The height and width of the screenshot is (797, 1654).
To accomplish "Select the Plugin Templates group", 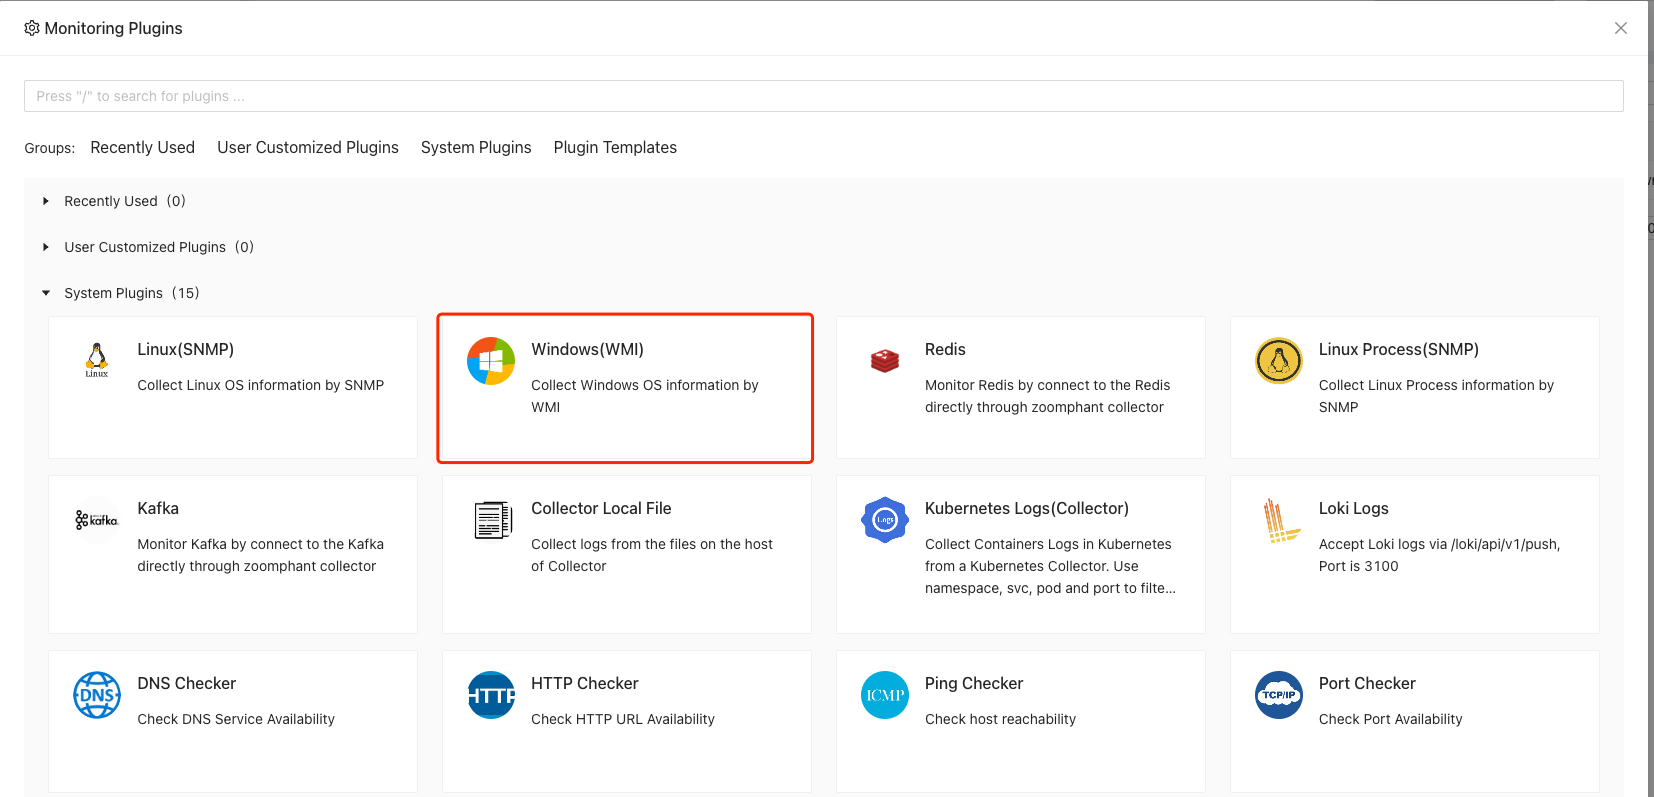I will pos(615,147).
